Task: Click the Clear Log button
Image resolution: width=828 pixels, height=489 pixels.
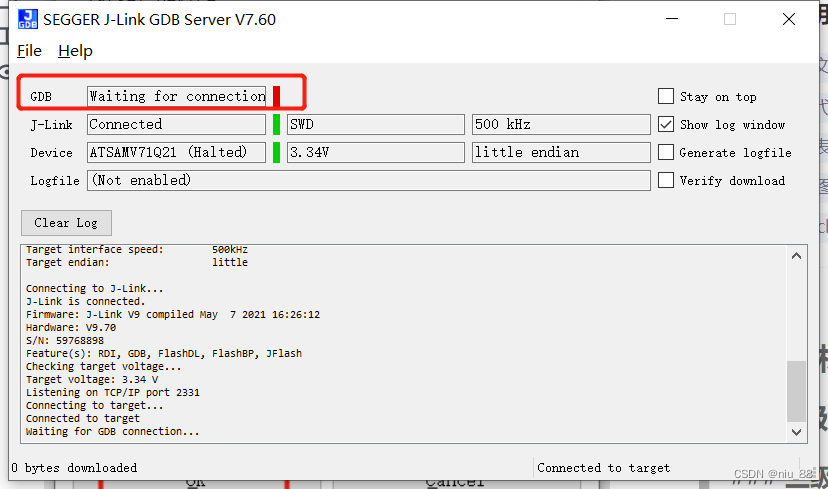Action: 66,223
